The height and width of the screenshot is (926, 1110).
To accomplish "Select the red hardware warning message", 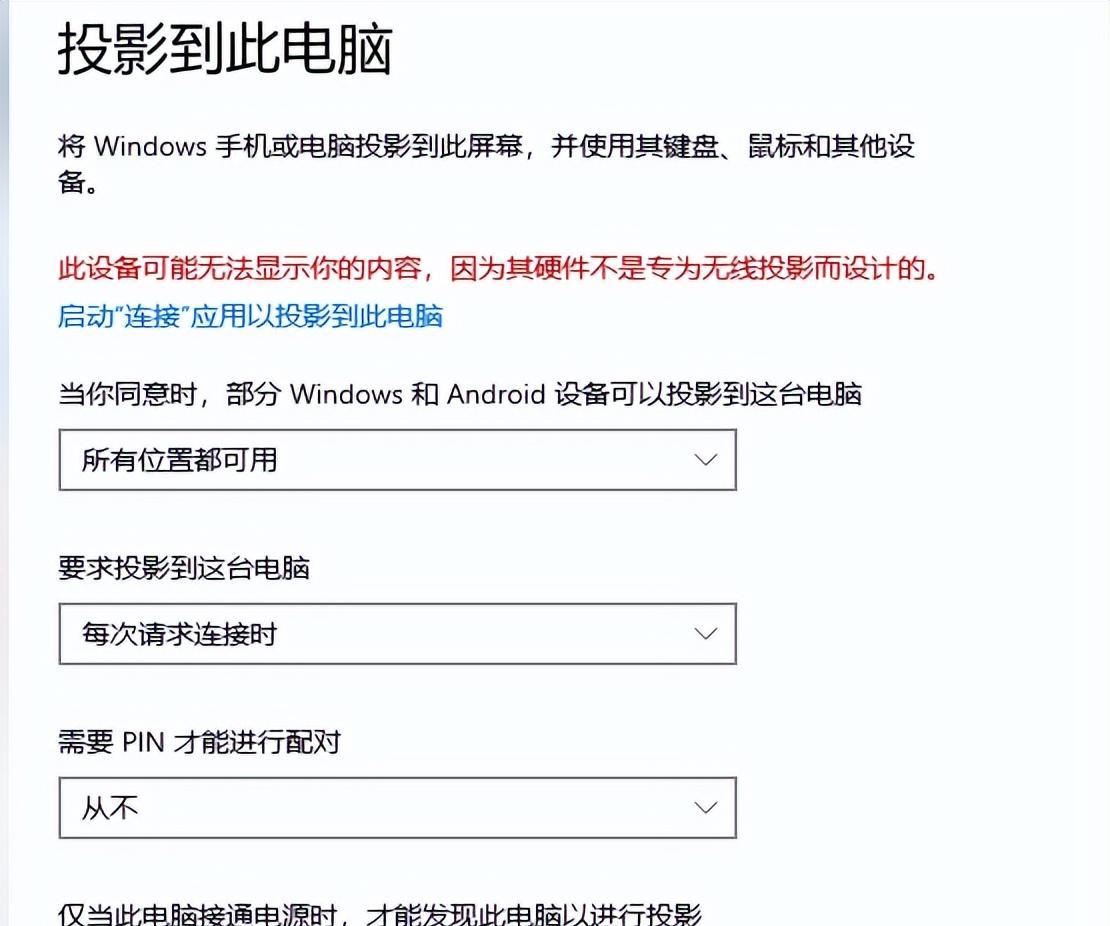I will [x=499, y=268].
